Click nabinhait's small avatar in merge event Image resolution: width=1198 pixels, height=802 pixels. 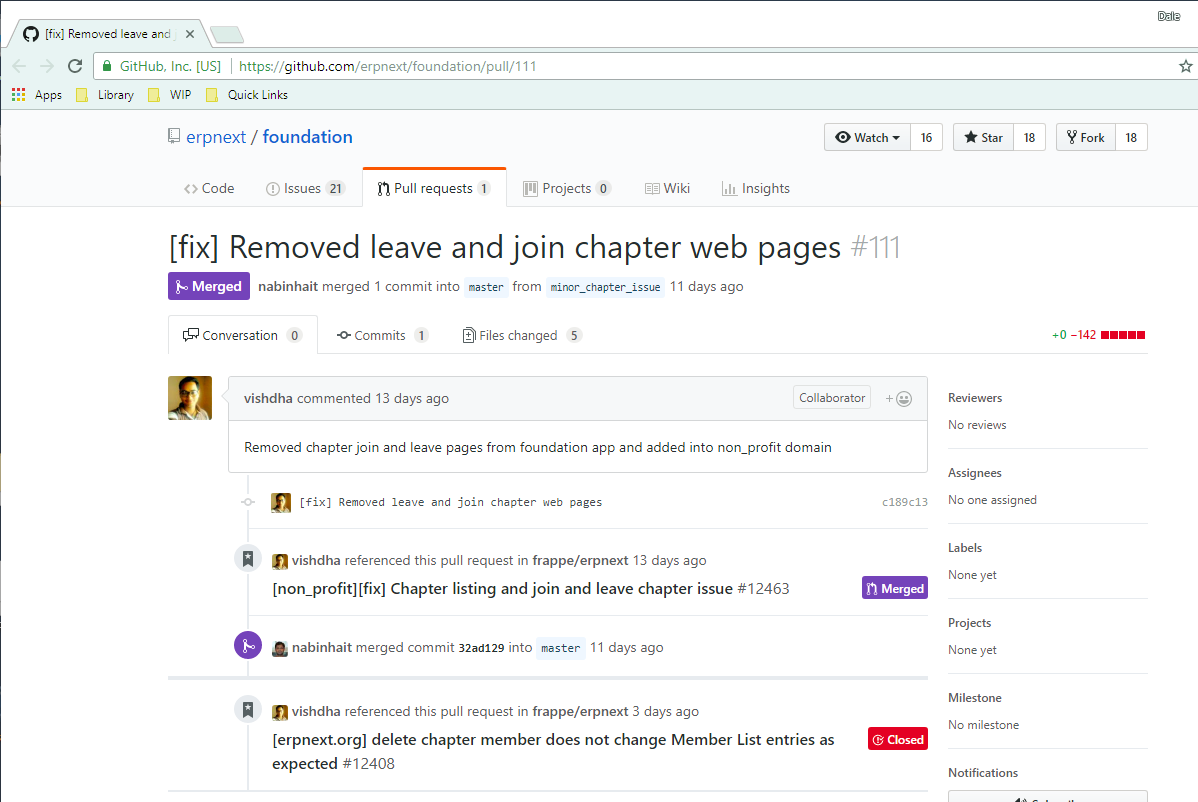[x=280, y=648]
